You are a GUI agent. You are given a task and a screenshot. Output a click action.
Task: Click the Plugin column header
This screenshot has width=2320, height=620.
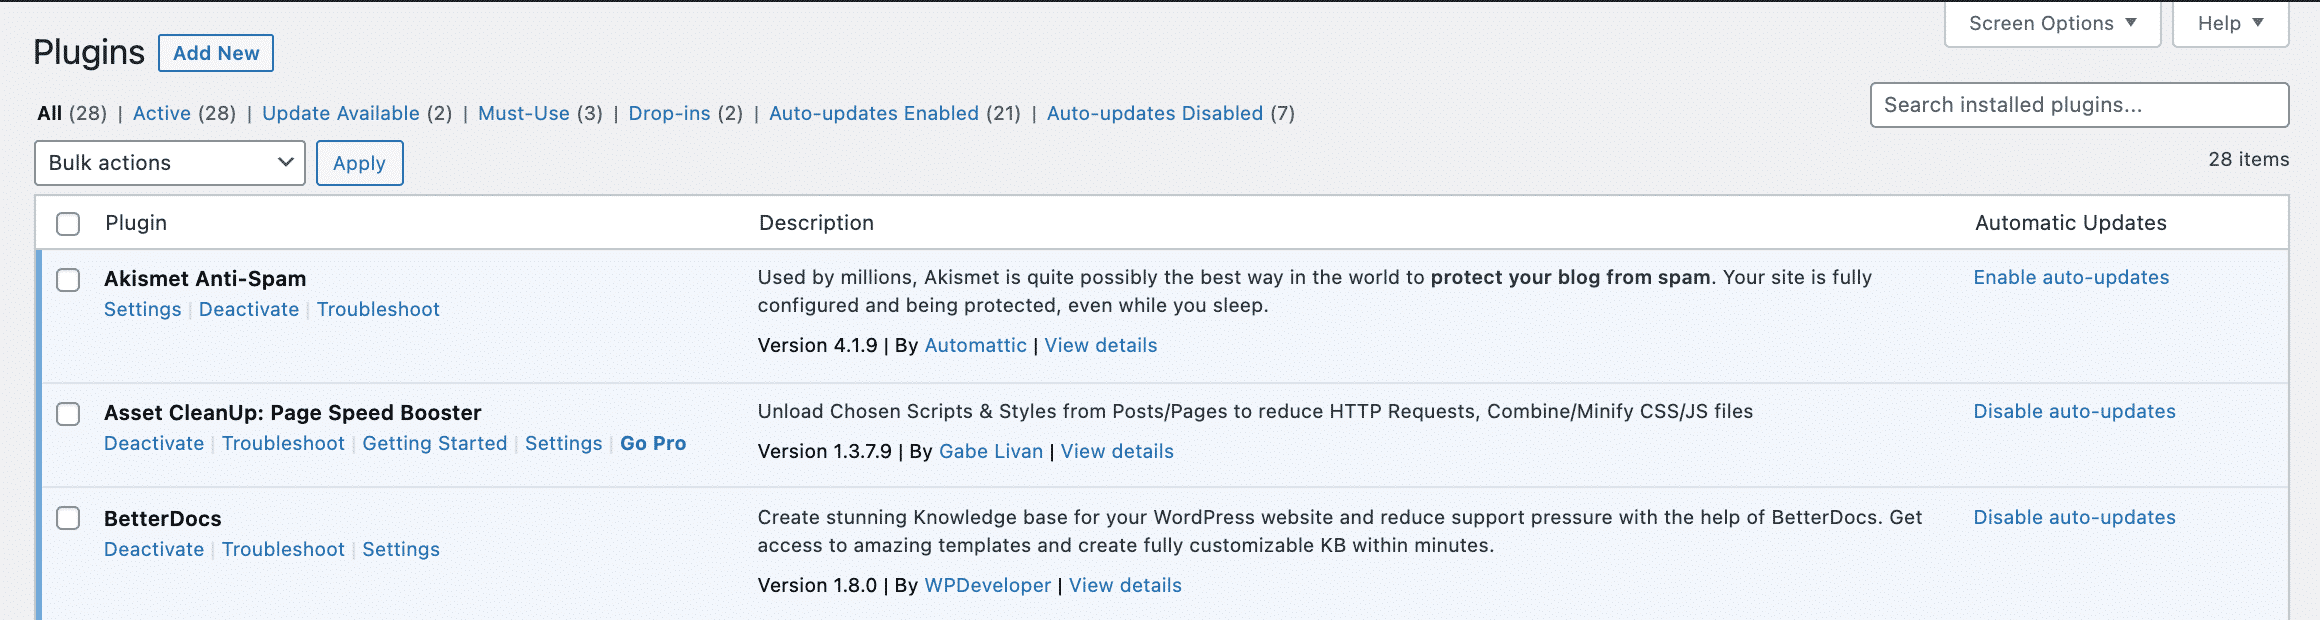pos(136,223)
